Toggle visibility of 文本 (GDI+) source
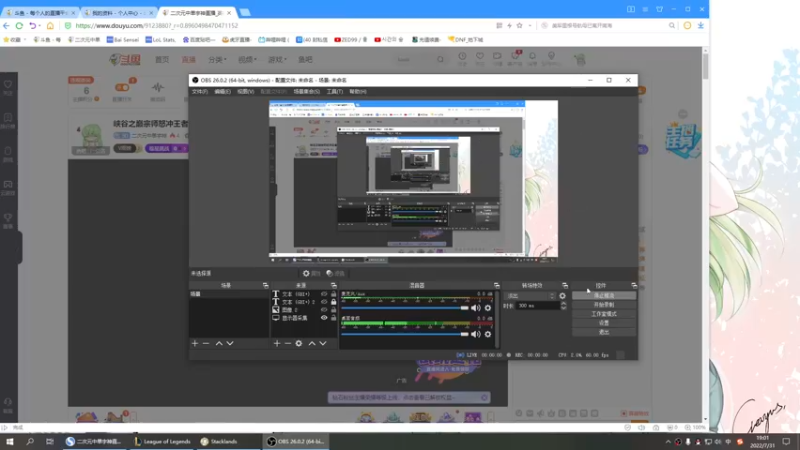This screenshot has width=800, height=450. coord(324,294)
